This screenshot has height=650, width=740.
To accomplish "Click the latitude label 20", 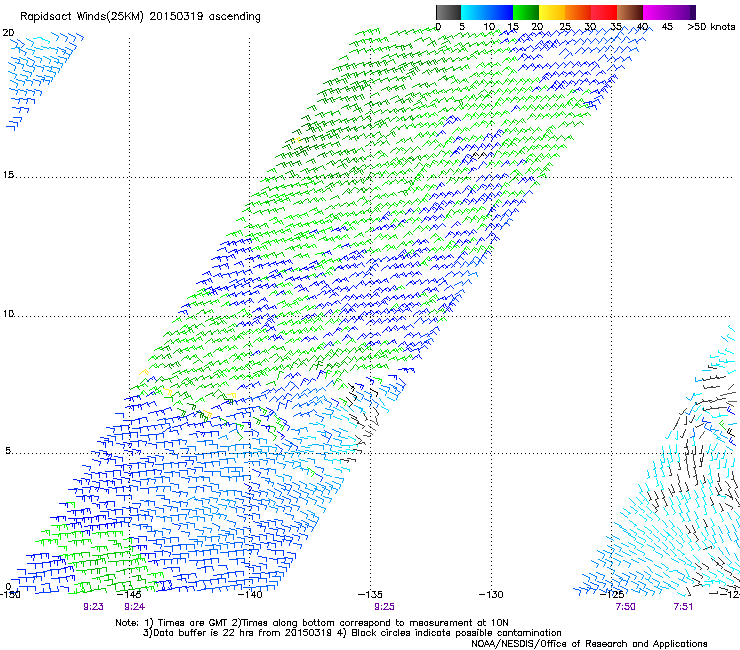I will coord(8,33).
